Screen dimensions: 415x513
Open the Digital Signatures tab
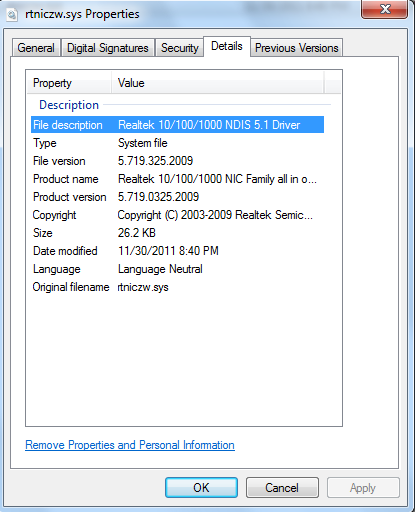tap(108, 48)
